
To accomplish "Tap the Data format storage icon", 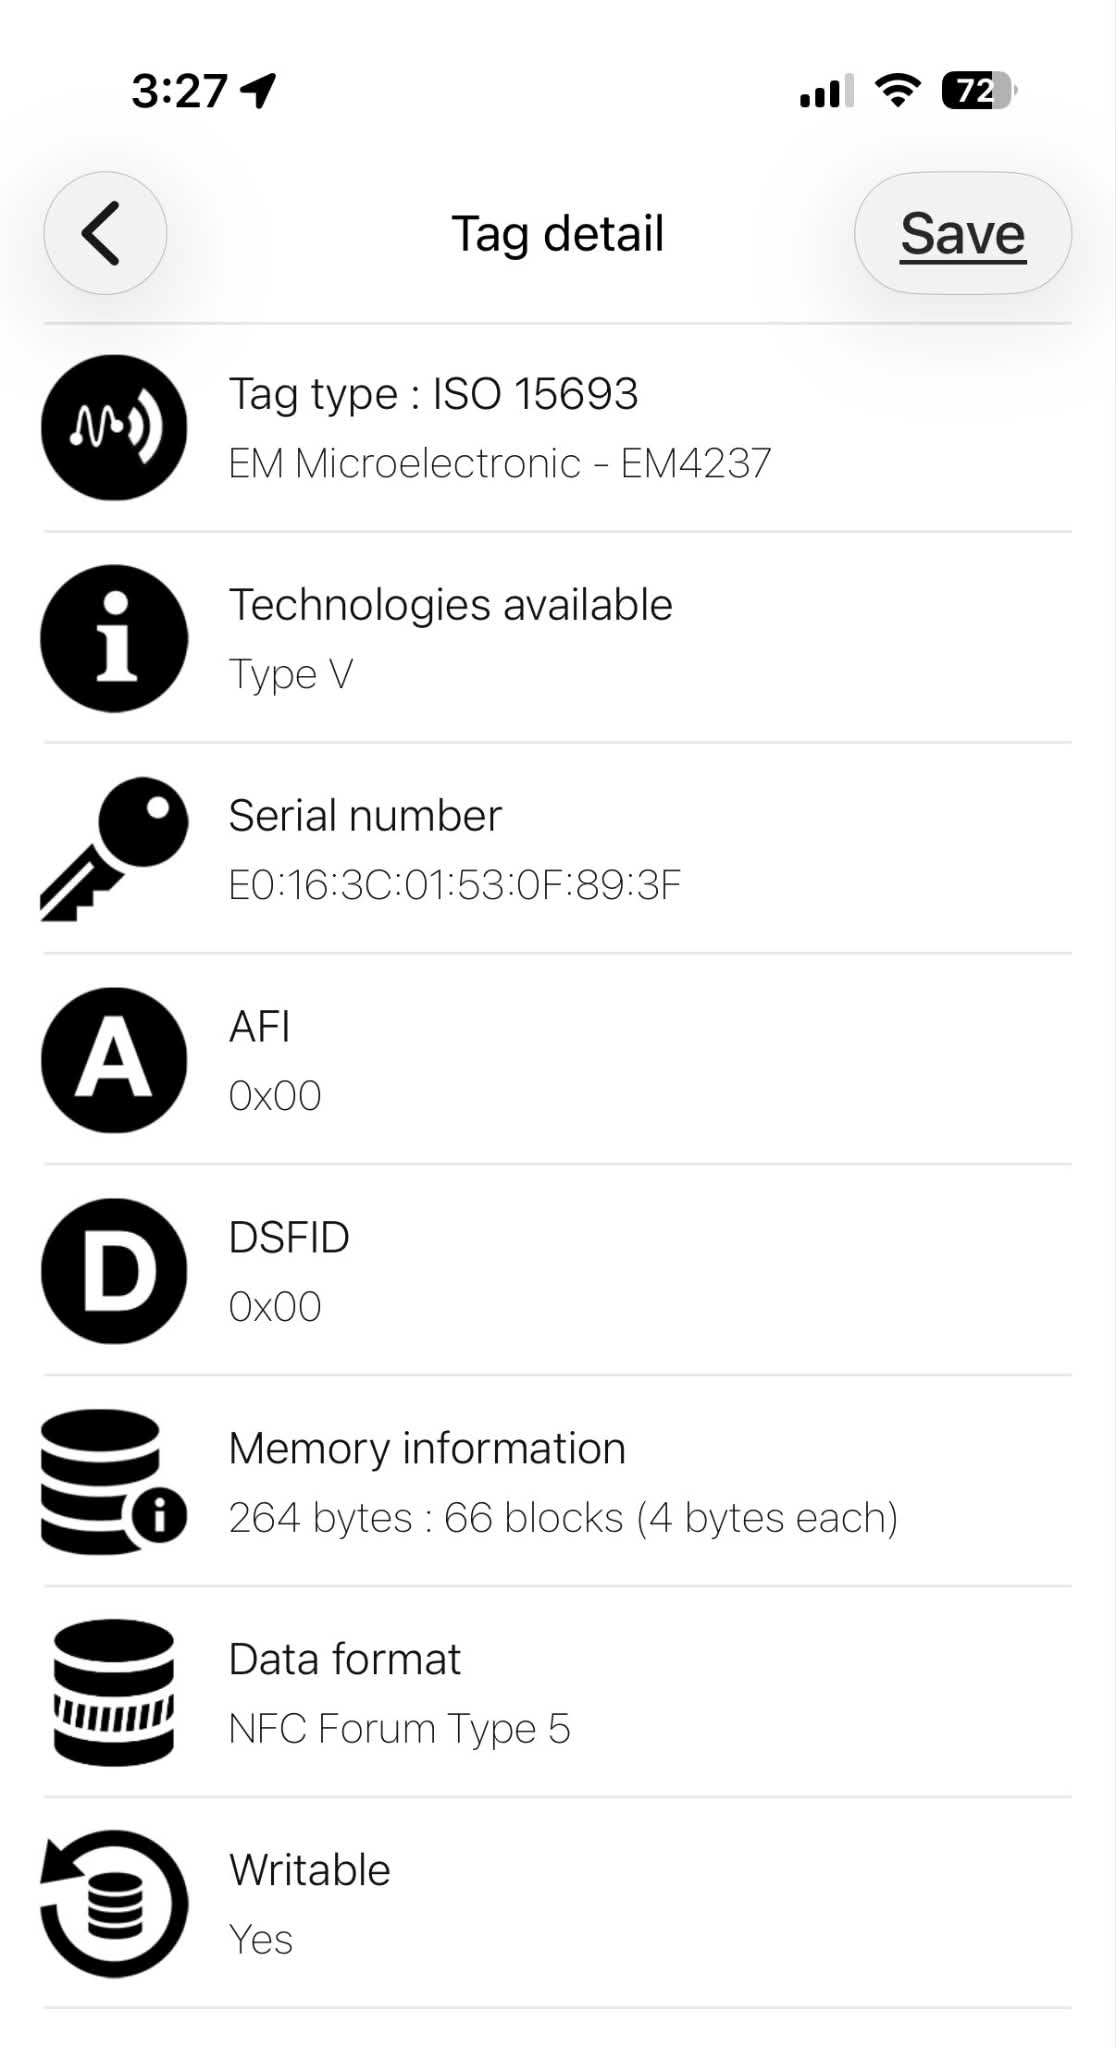I will 114,1693.
